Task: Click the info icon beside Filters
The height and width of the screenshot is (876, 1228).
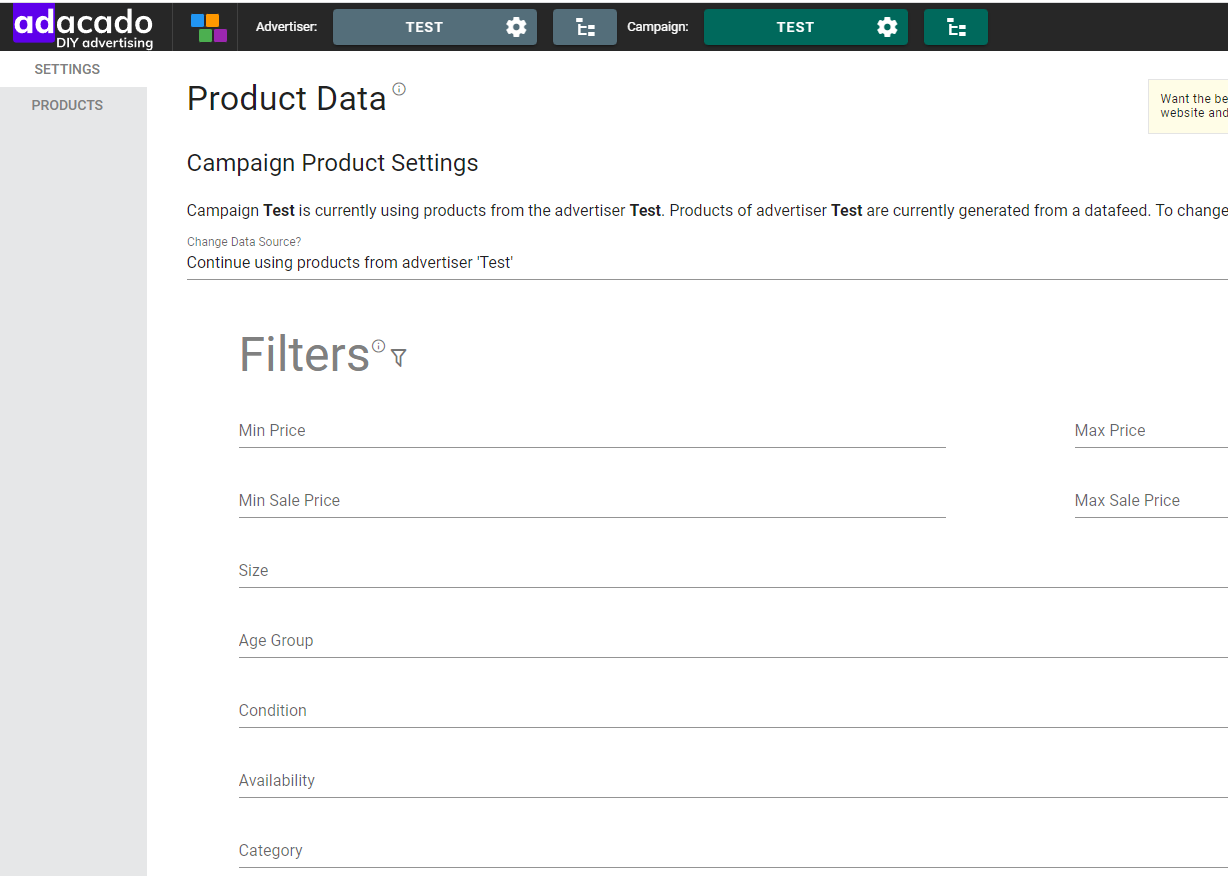Action: click(x=378, y=346)
